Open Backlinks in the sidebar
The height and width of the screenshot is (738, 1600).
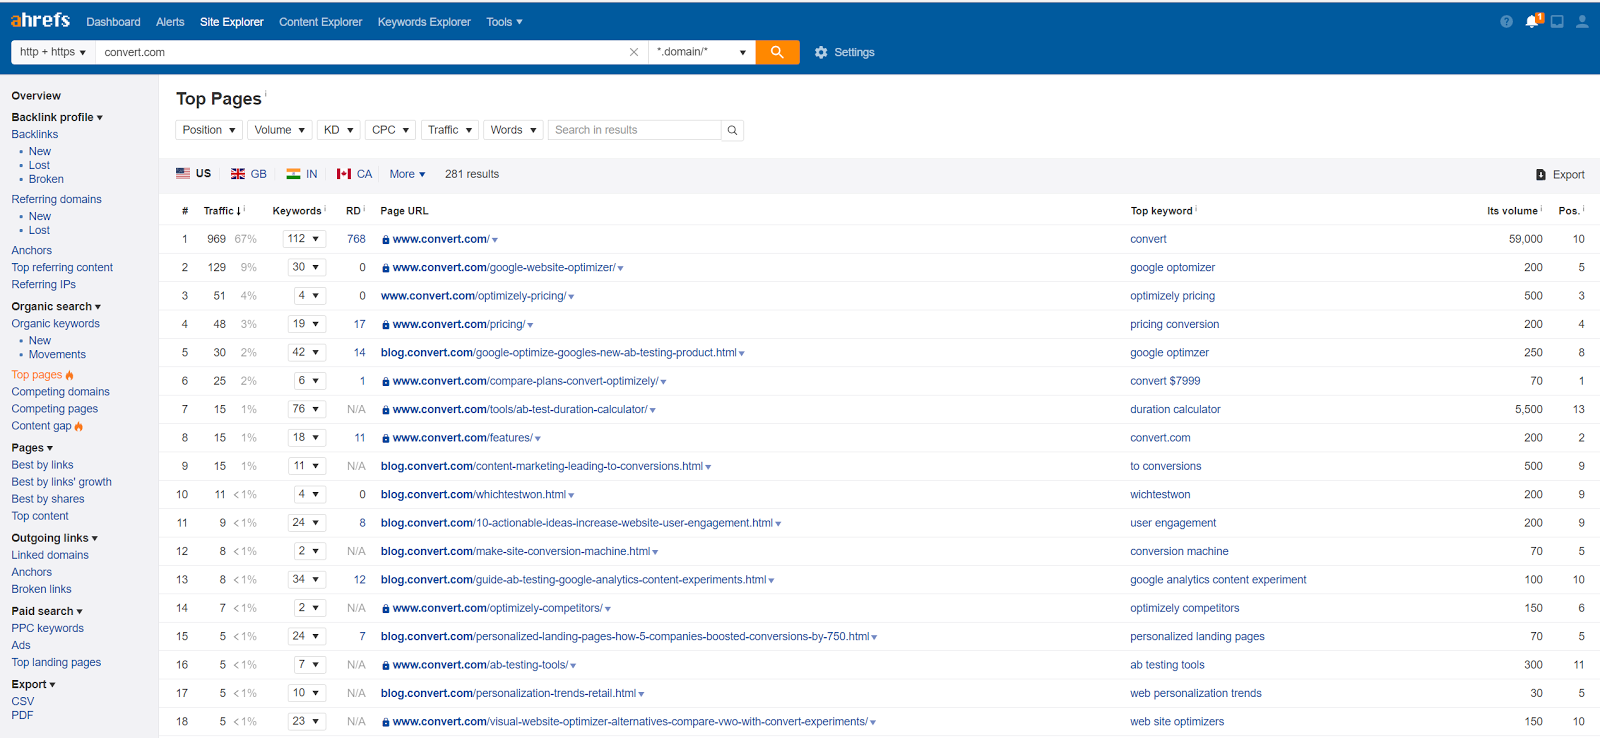tap(35, 134)
